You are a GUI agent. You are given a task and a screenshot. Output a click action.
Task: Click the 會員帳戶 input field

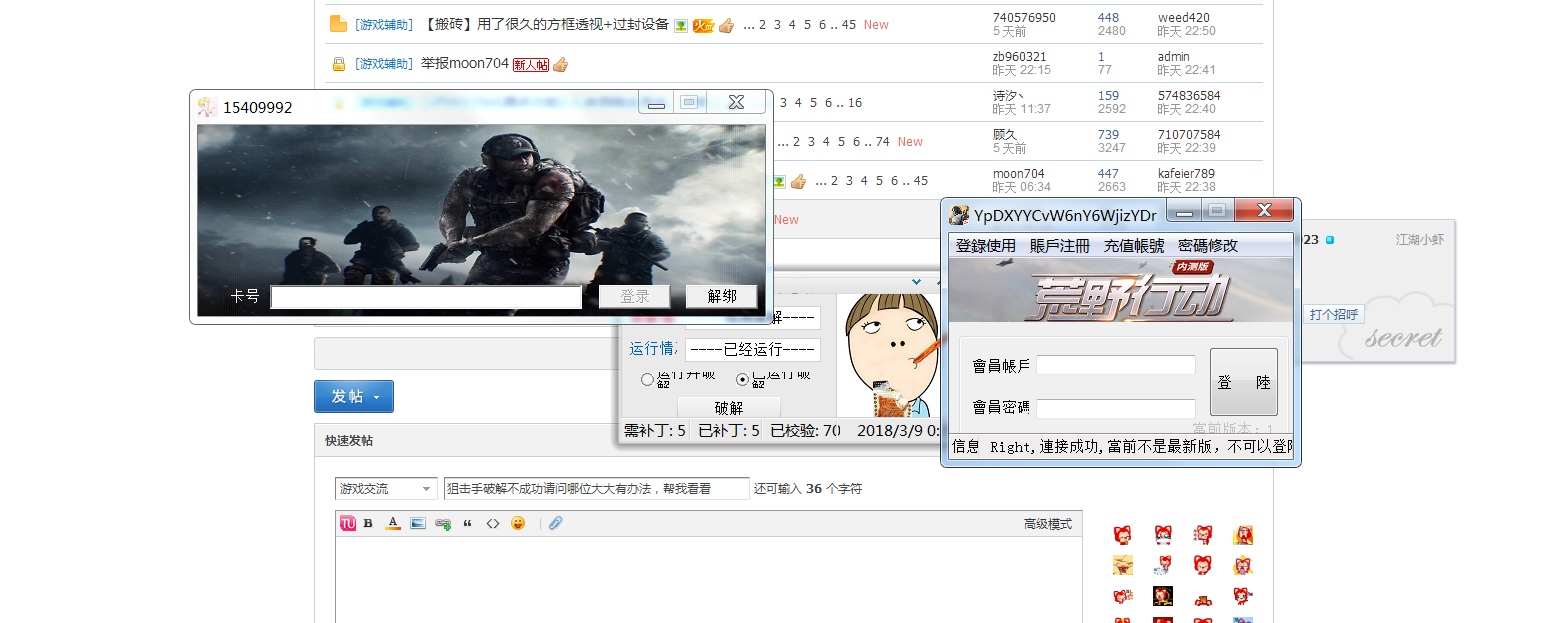(1116, 365)
